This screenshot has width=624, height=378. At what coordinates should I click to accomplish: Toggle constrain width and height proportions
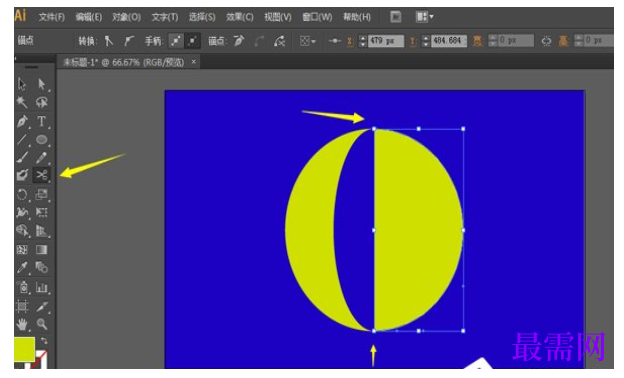click(546, 41)
